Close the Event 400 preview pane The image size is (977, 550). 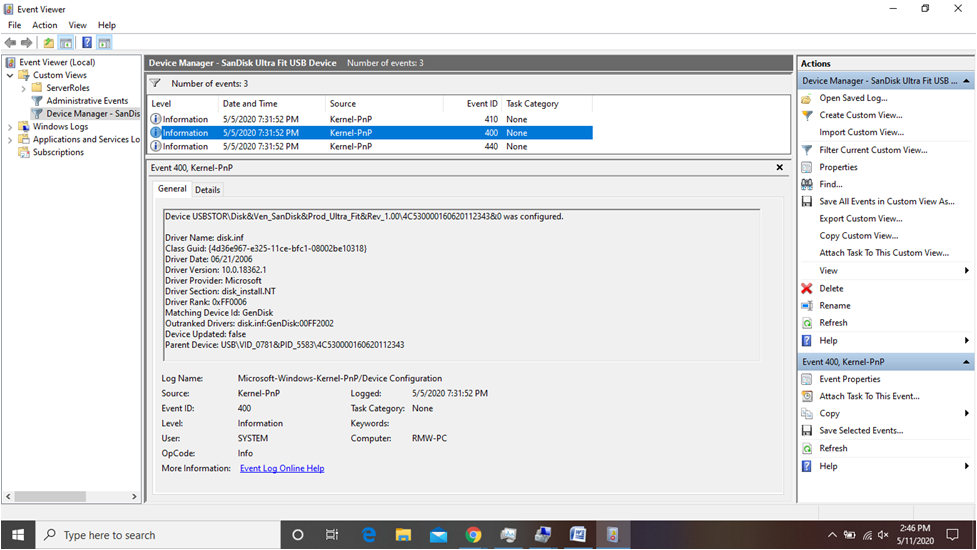[779, 168]
